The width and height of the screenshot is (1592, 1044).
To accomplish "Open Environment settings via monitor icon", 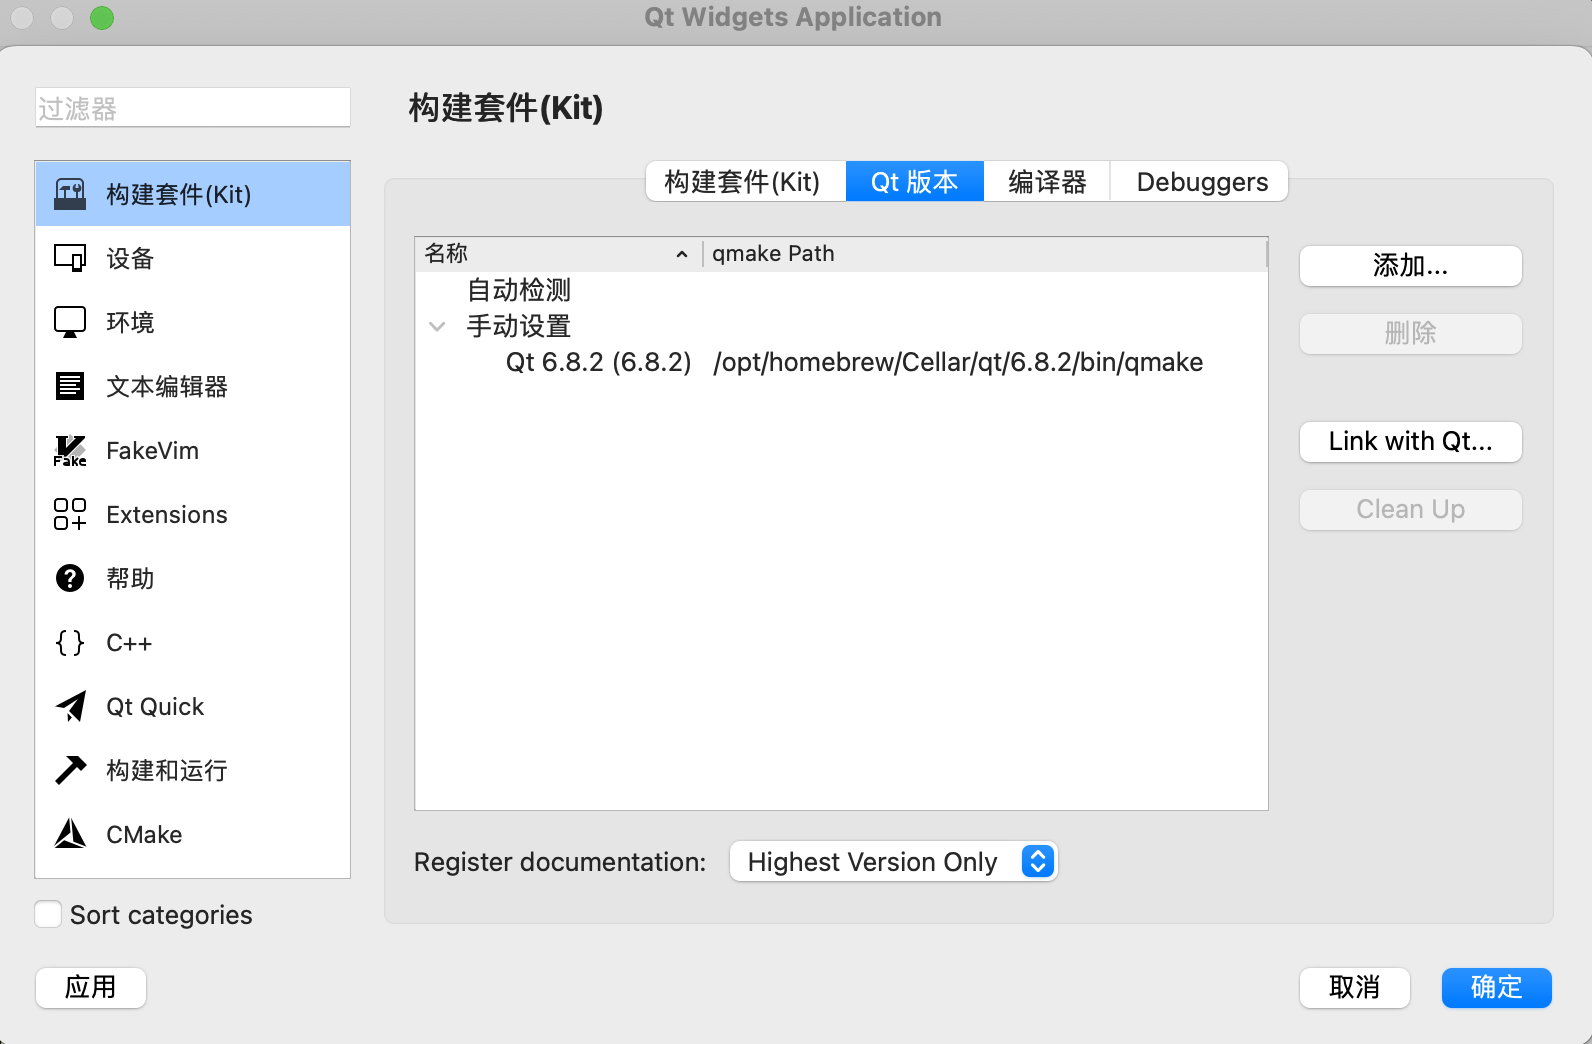I will [70, 322].
